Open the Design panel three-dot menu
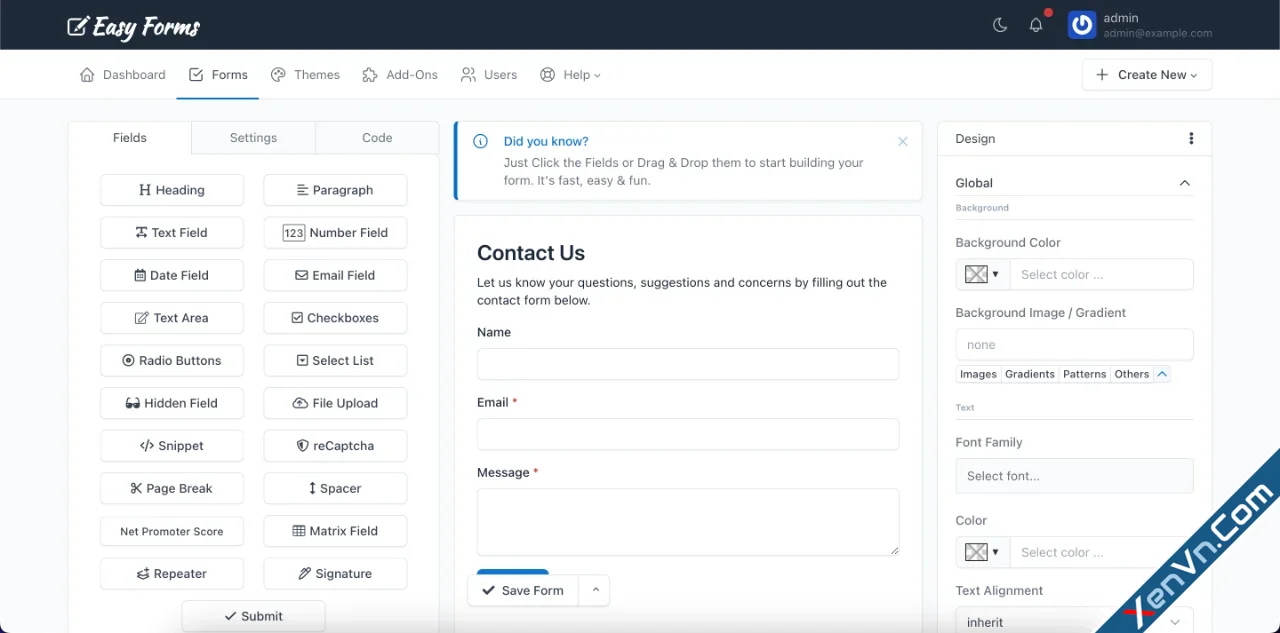1280x633 pixels. [x=1191, y=139]
